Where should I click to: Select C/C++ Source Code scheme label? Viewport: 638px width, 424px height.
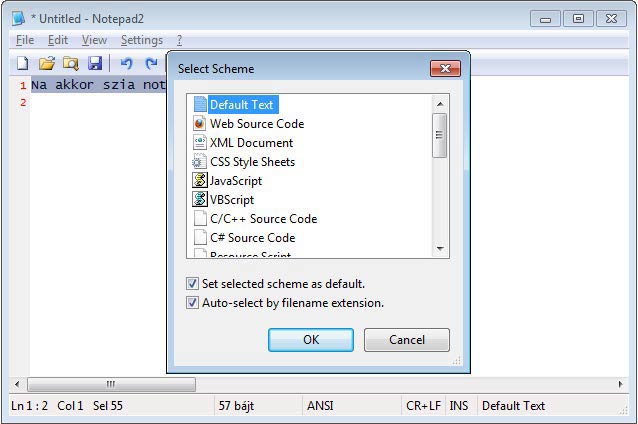(264, 219)
